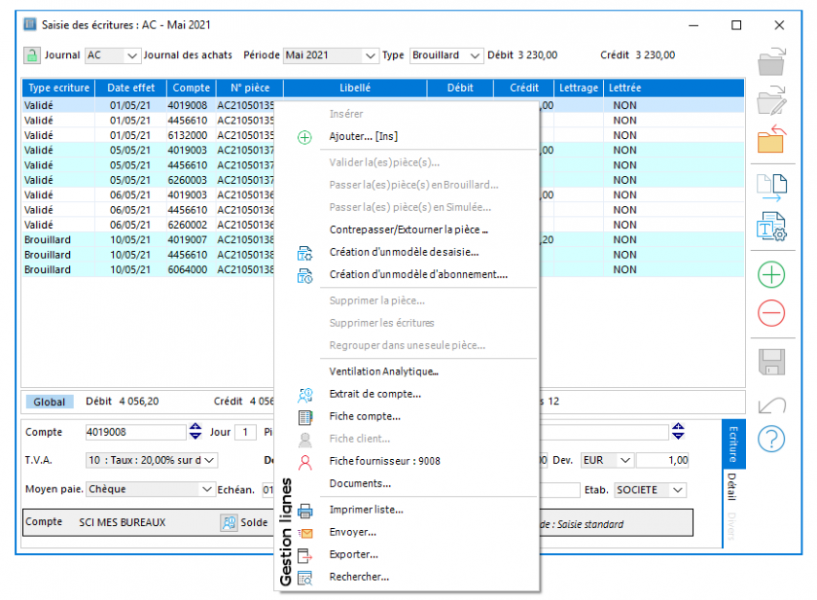Click the printer icon next to Imprimer liste
This screenshot has height=600, width=817.
[x=305, y=511]
